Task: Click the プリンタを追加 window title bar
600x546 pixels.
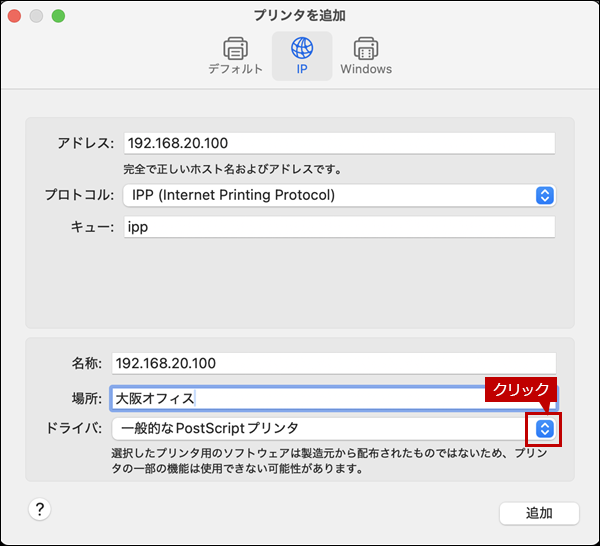Action: pos(300,15)
